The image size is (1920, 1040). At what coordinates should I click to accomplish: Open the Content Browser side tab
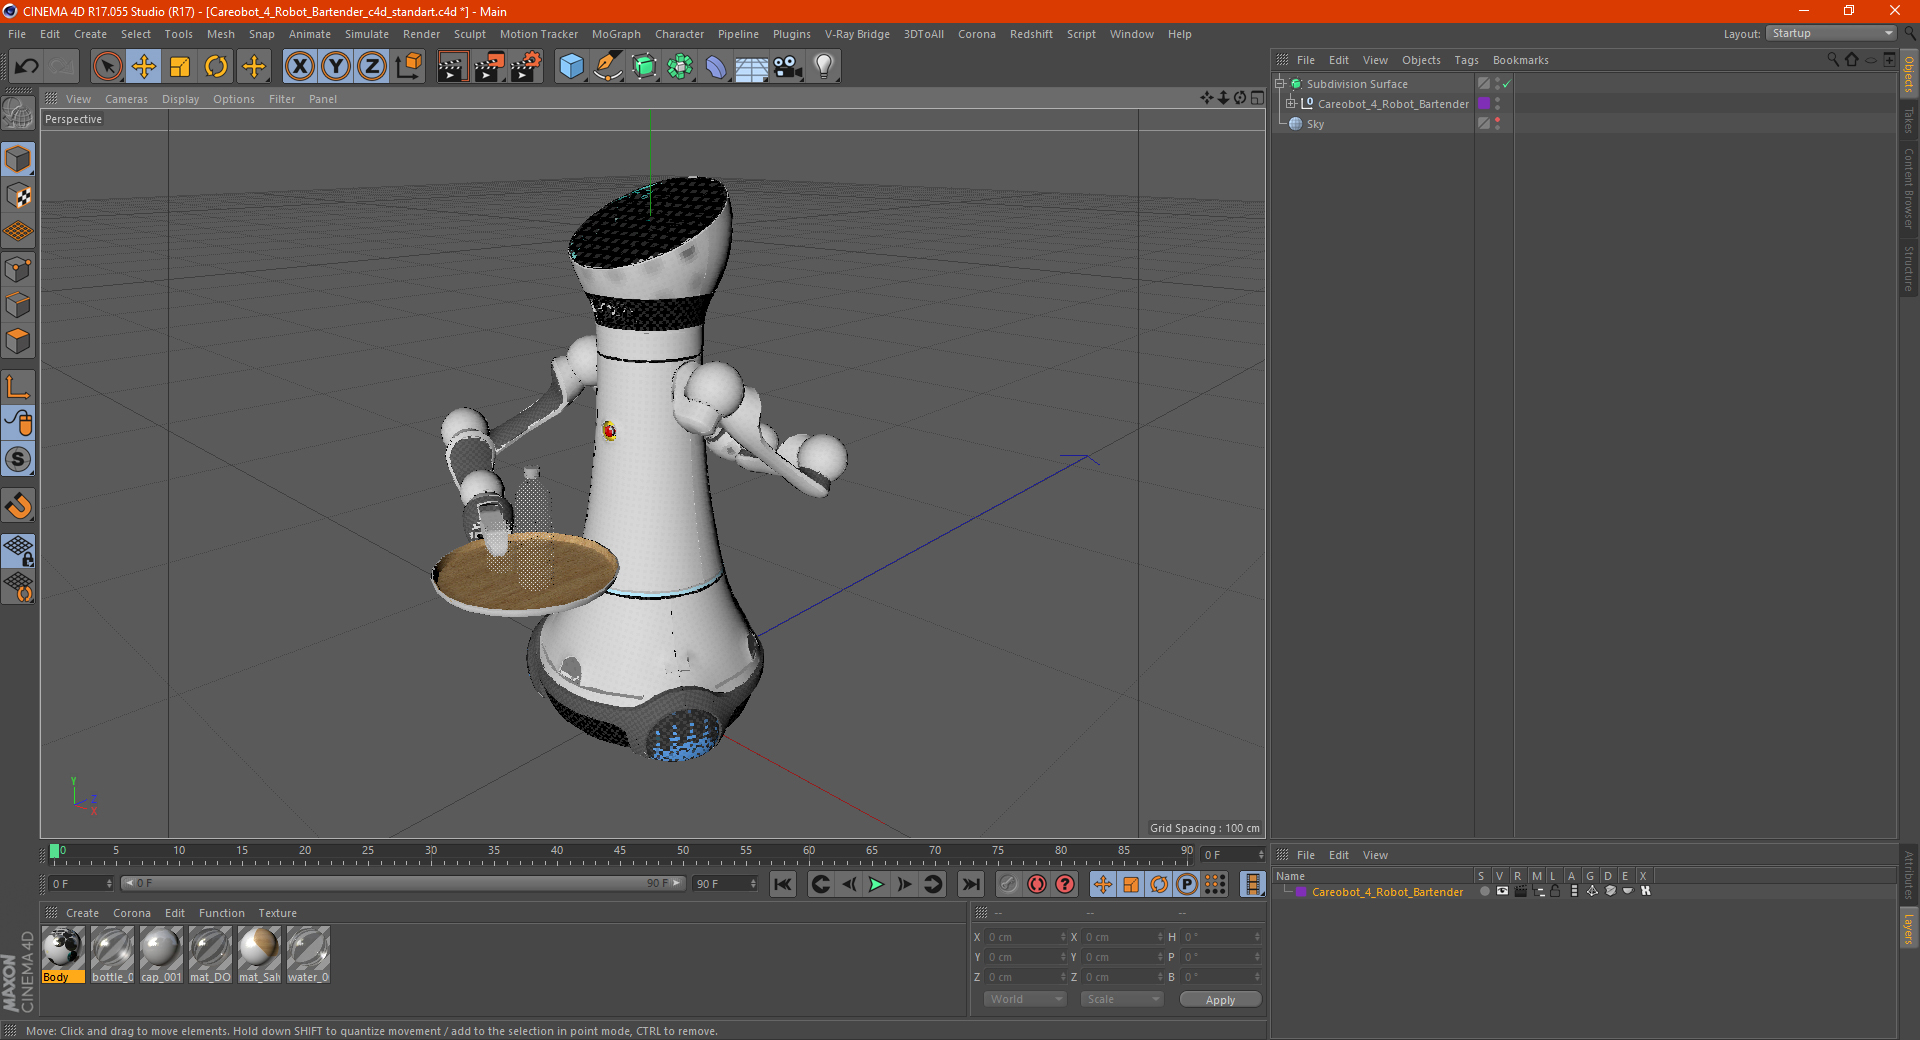1909,188
